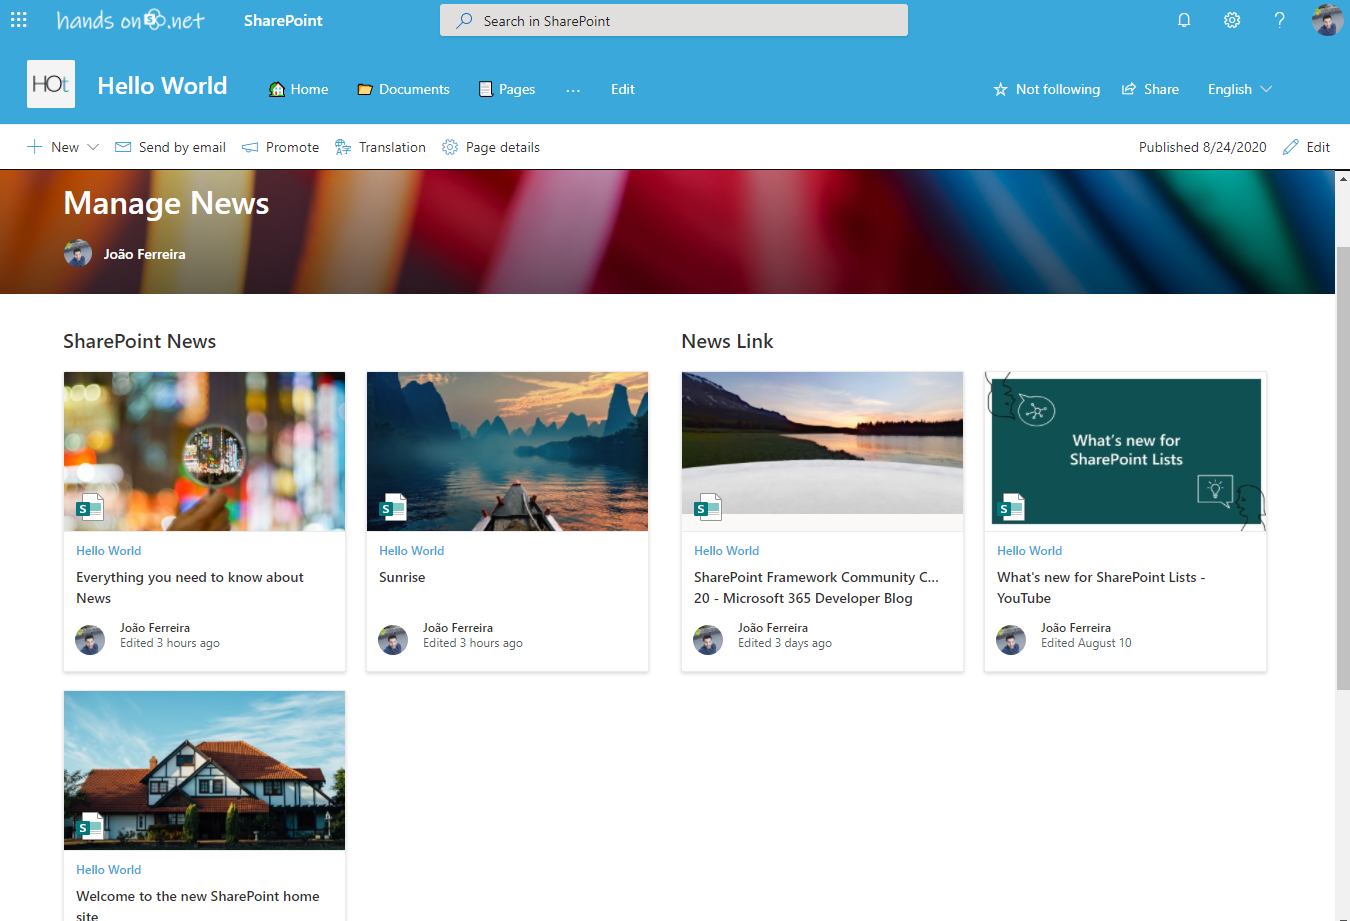Open Everything you need to know about News
Screen dimensions: 1350x921
pos(190,588)
